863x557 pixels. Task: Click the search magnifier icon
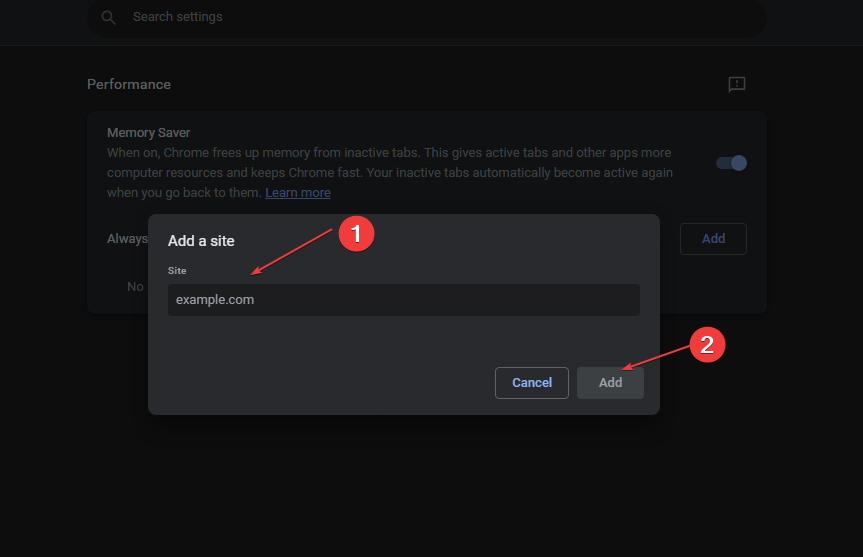108,18
